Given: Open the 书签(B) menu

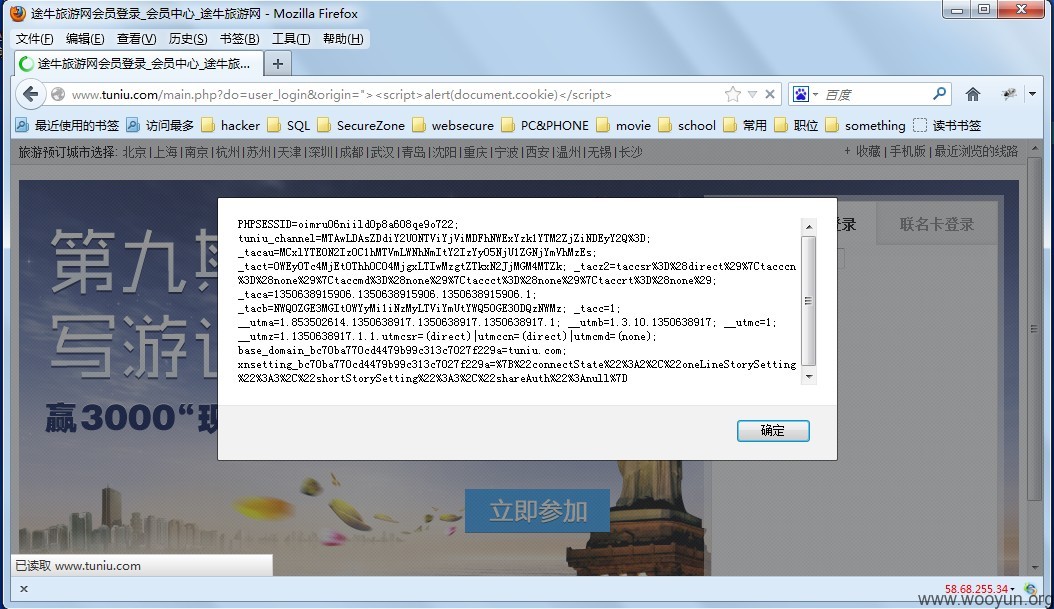Looking at the screenshot, I should coord(239,39).
